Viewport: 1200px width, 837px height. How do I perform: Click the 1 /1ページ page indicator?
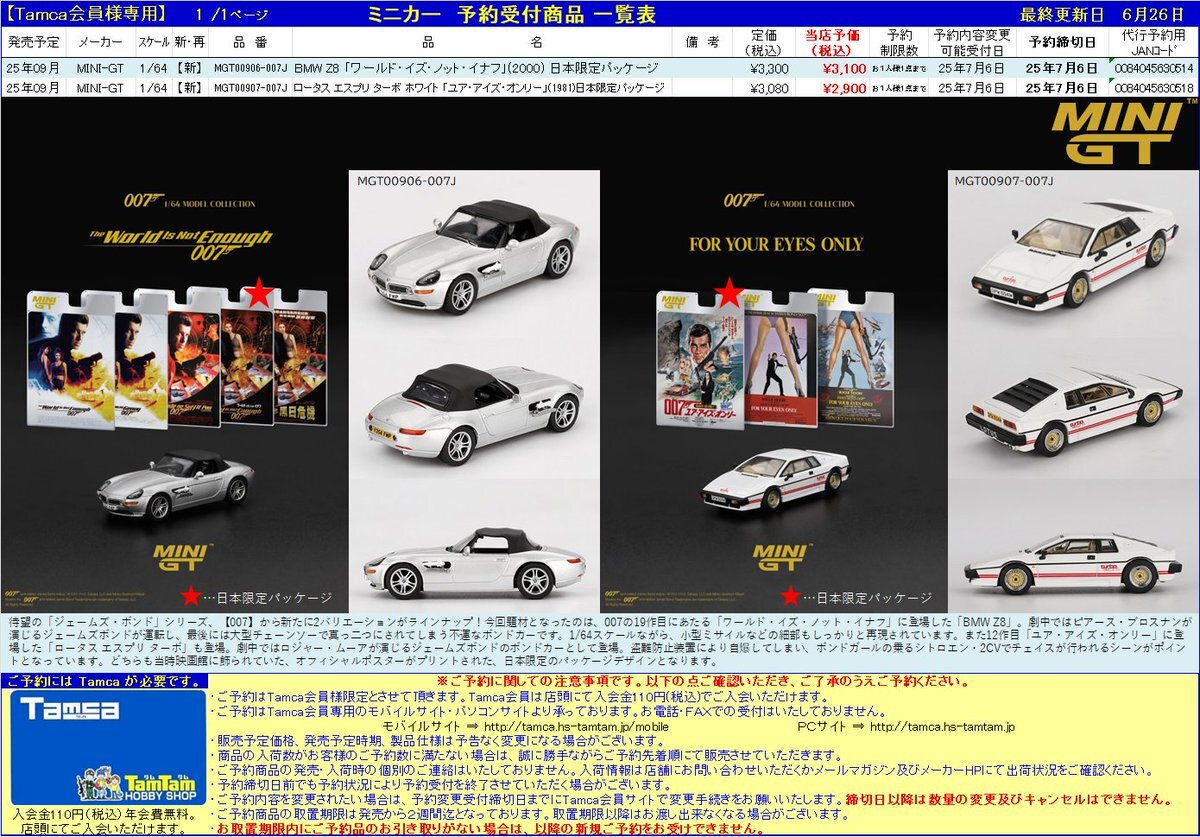234,13
